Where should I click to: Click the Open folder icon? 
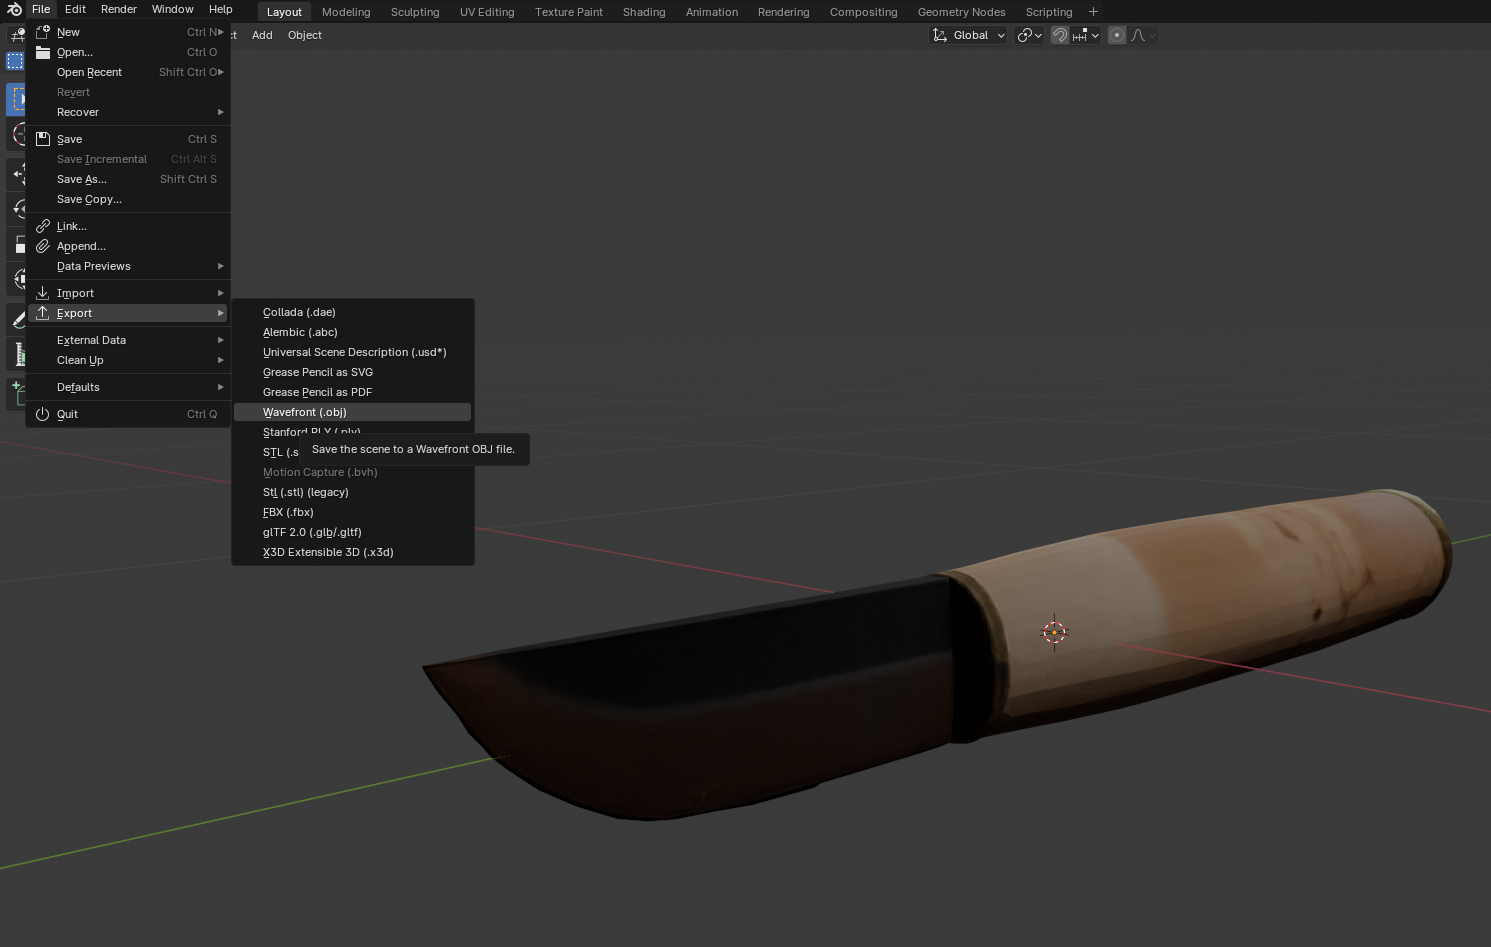[43, 52]
